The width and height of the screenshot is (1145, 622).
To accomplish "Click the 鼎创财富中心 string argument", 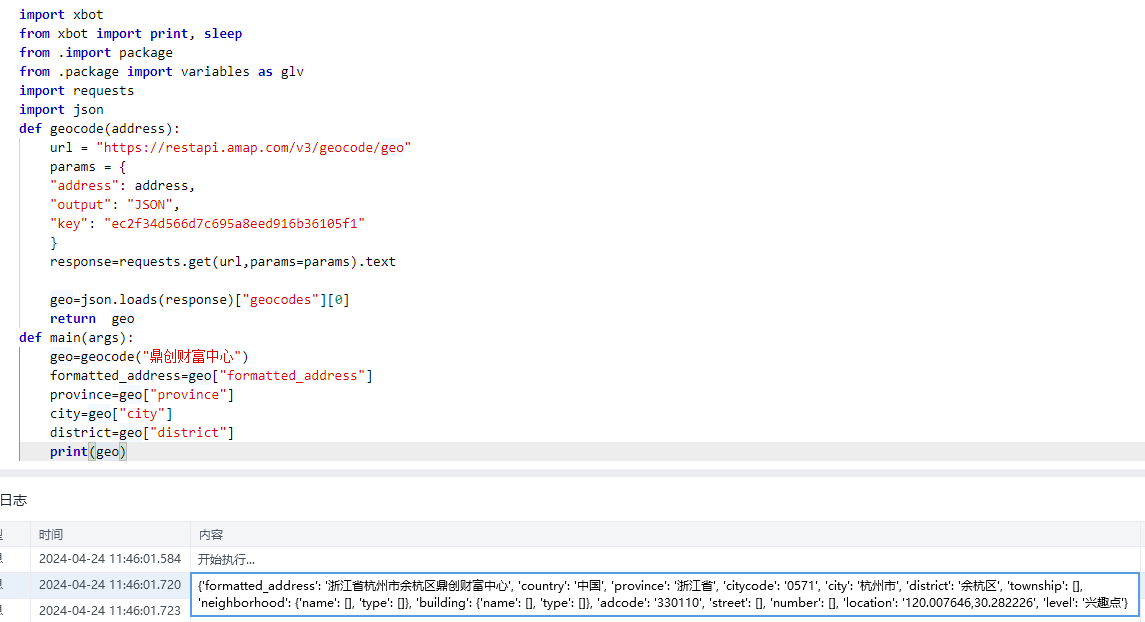I will pyautogui.click(x=194, y=357).
